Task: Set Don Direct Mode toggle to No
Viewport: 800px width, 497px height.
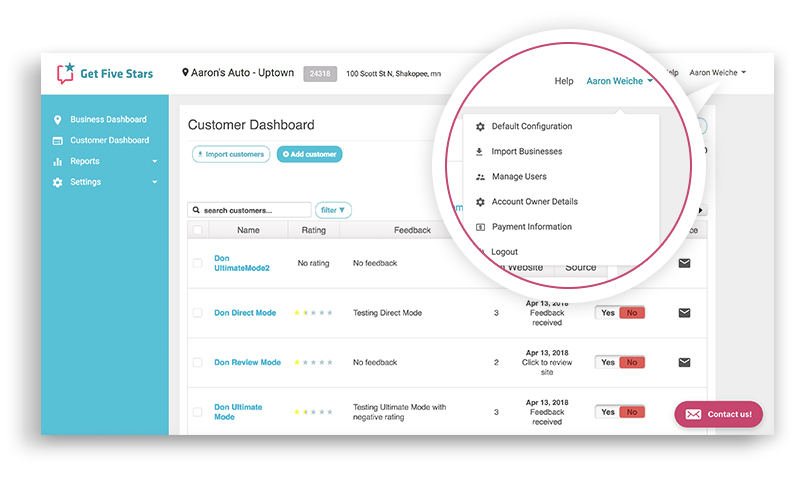Action: pos(632,313)
